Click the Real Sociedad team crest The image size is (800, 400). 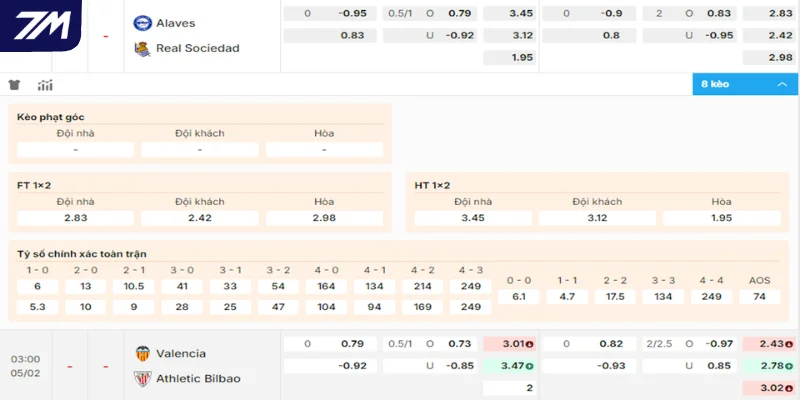coord(142,48)
